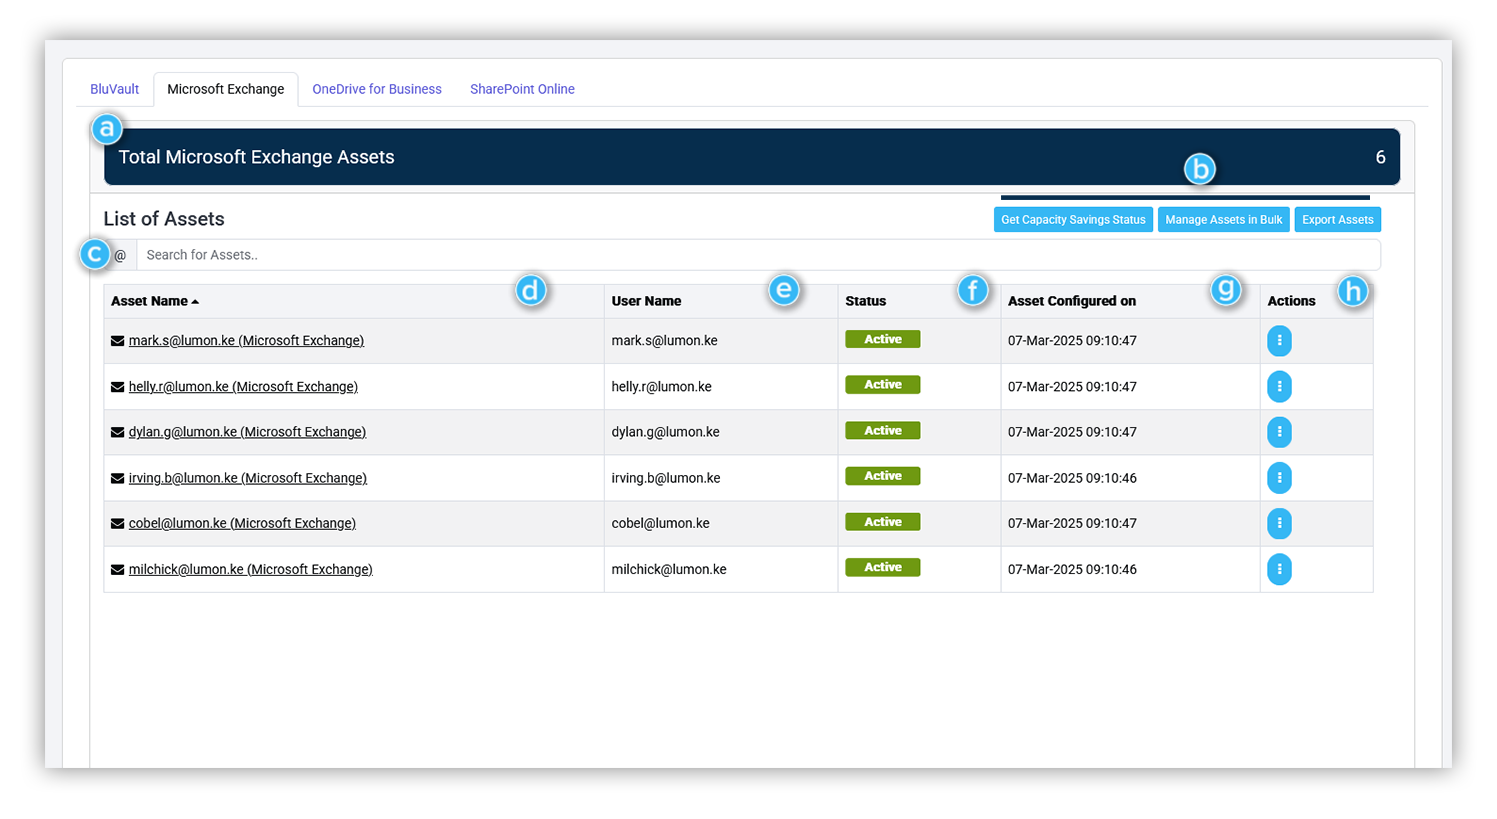Image resolution: width=1497 pixels, height=819 pixels.
Task: Open milchick@lumon.ke (Microsoft Exchange) asset link
Action: tap(250, 569)
